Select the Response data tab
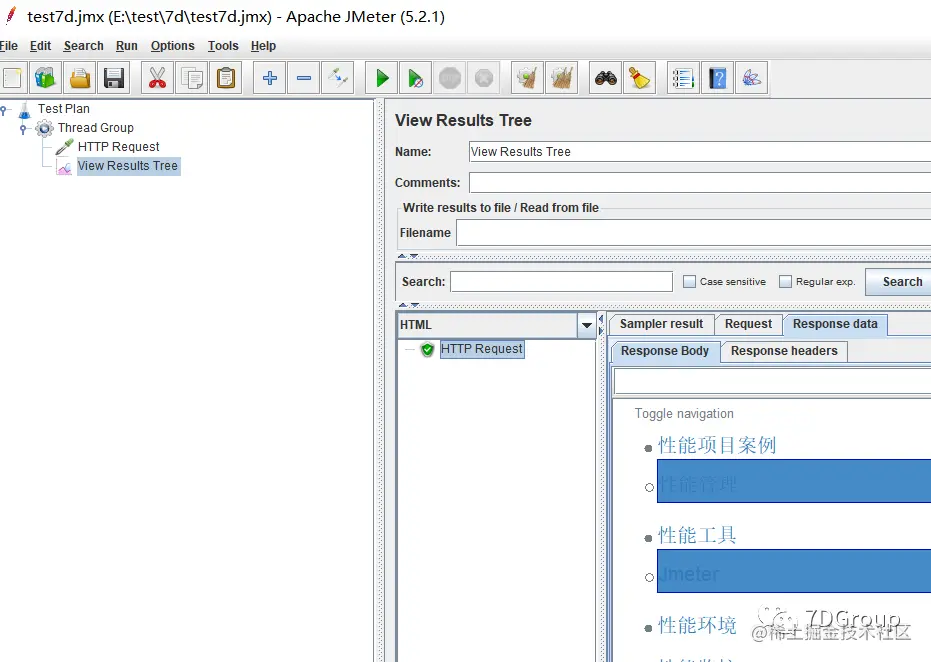931x662 pixels. [x=835, y=324]
